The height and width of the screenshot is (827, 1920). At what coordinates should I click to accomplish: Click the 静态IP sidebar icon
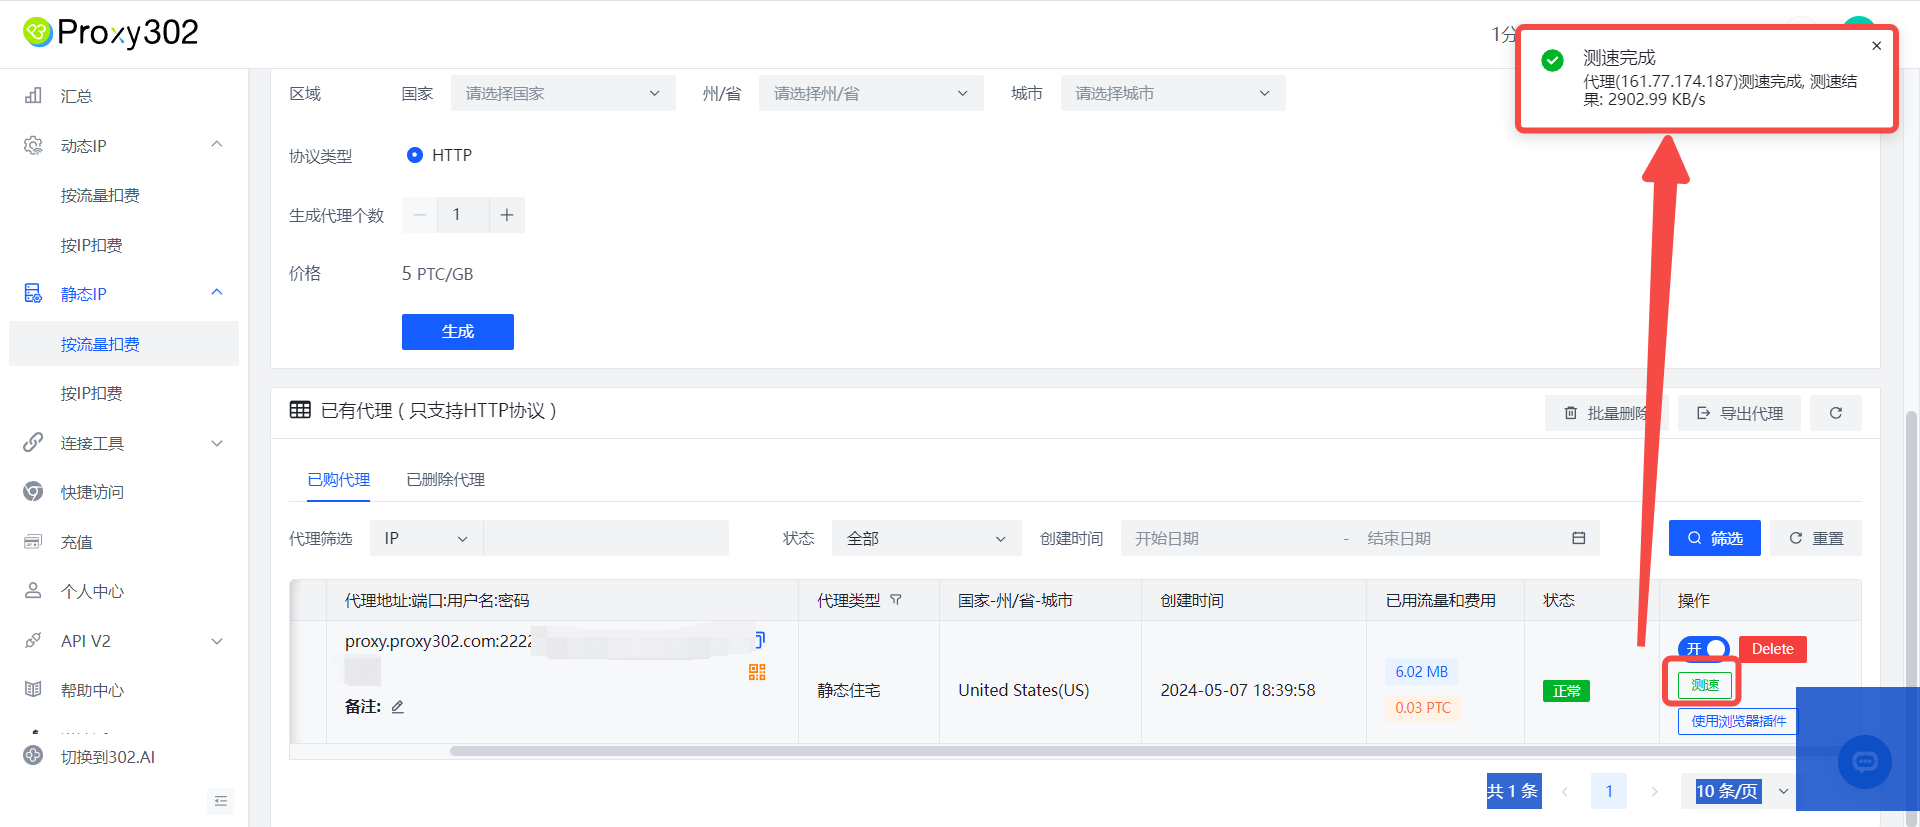pyautogui.click(x=33, y=293)
